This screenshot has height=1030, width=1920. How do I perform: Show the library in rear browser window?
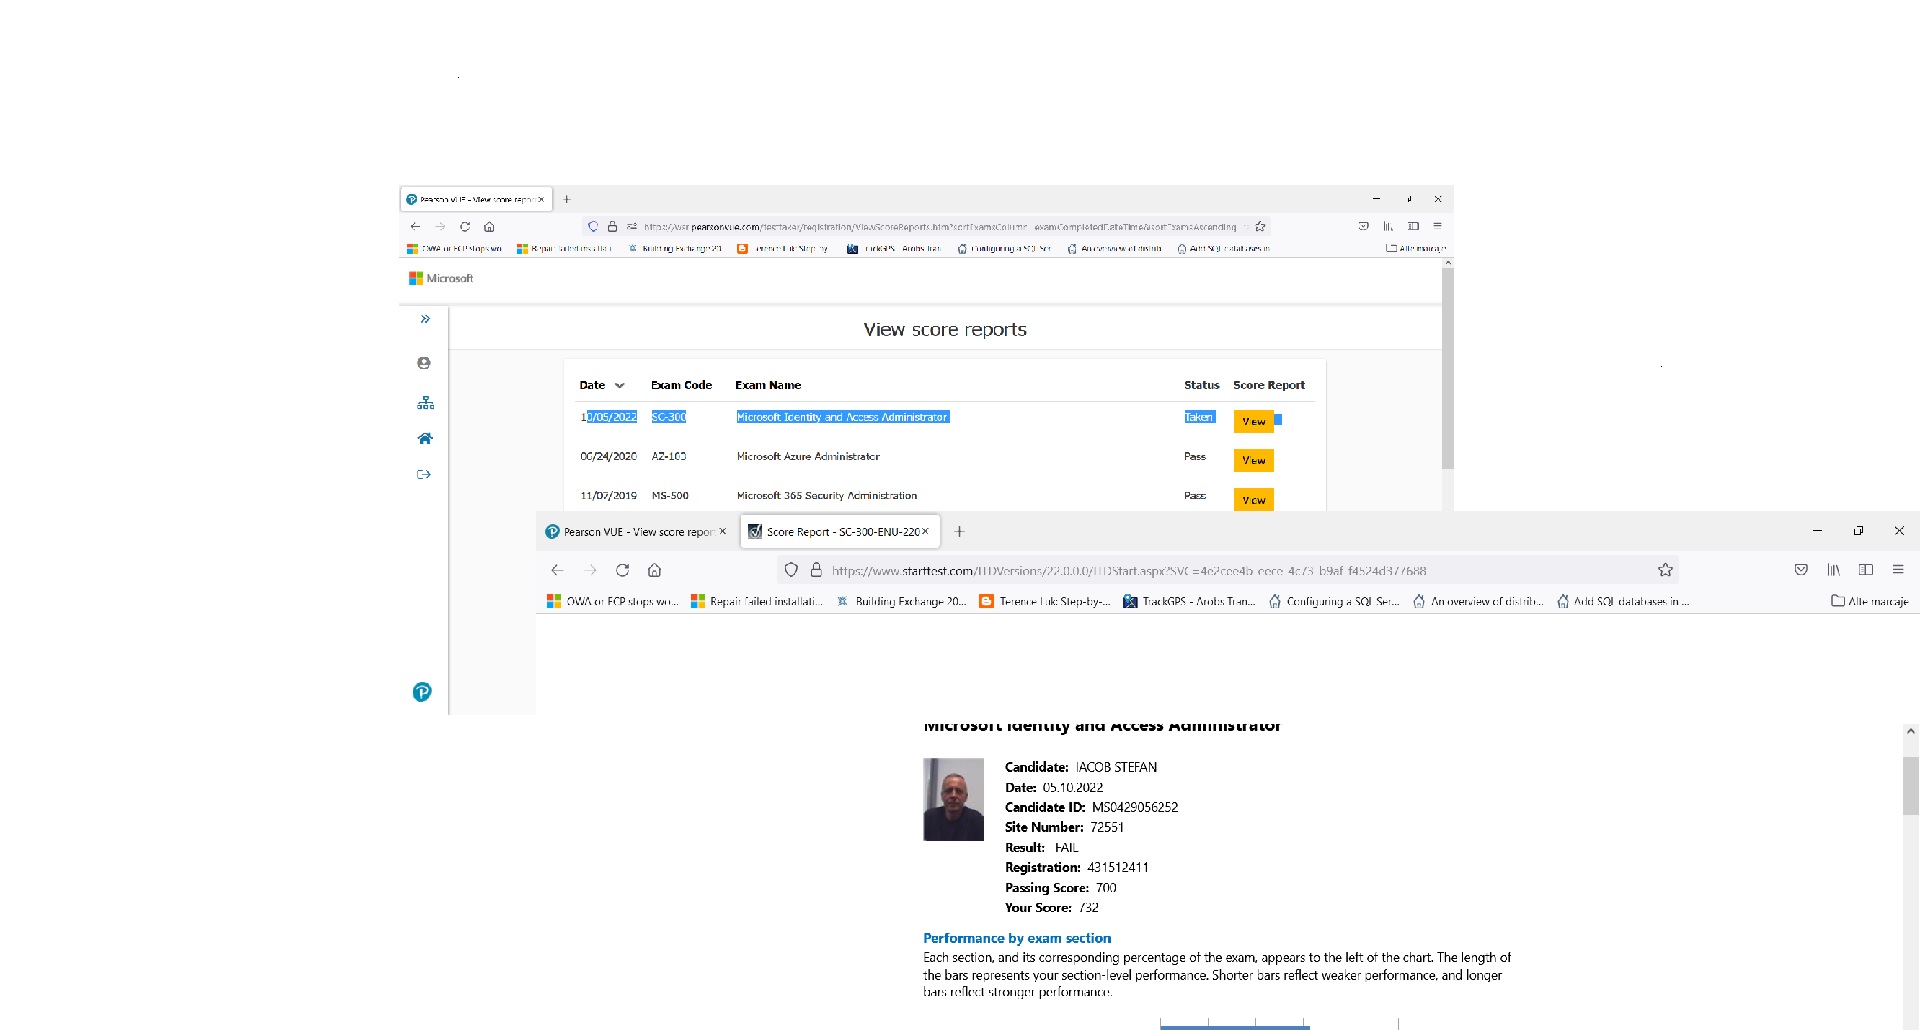click(1388, 226)
